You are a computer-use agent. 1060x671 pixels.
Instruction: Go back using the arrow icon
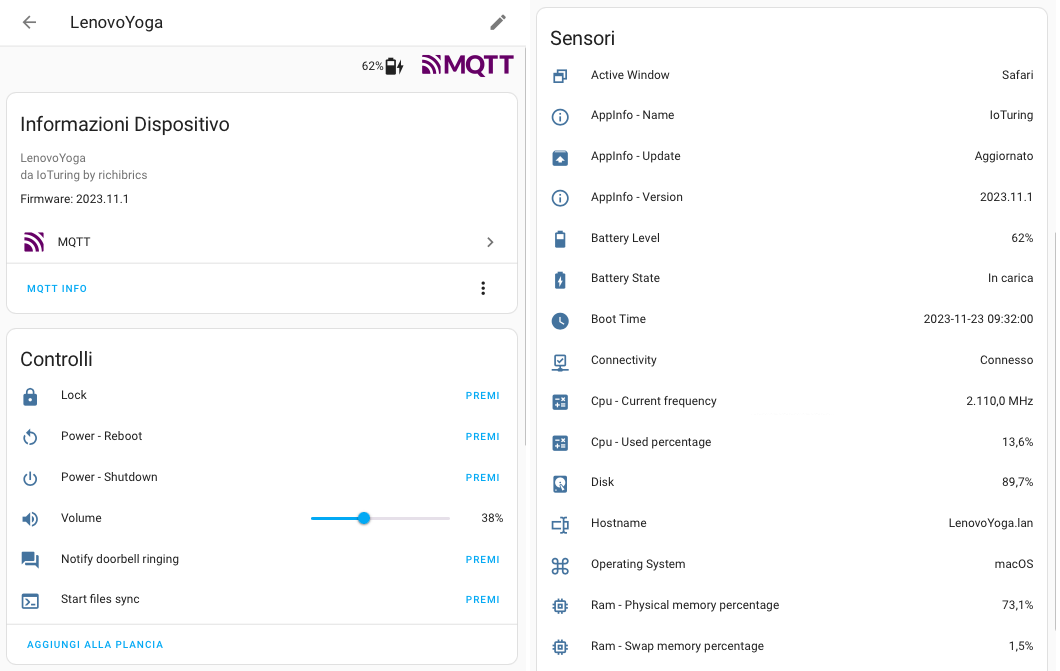pyautogui.click(x=29, y=22)
